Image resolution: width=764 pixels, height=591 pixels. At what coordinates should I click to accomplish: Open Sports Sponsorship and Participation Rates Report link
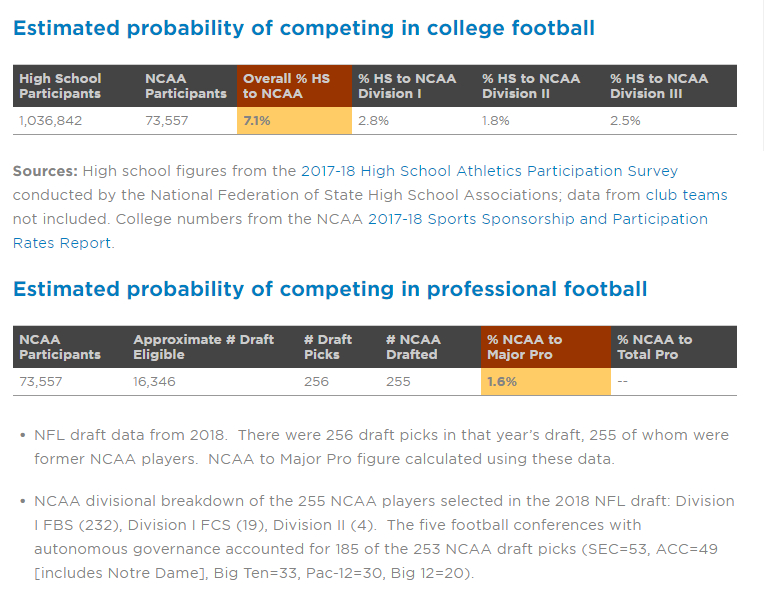[538, 219]
